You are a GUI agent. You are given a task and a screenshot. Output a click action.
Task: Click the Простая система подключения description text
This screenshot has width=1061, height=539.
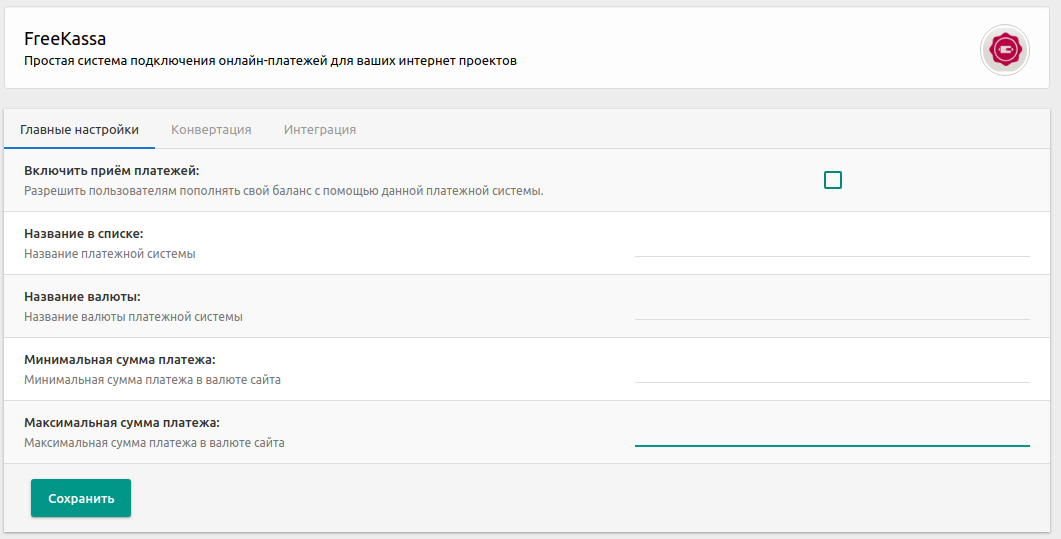(x=271, y=61)
